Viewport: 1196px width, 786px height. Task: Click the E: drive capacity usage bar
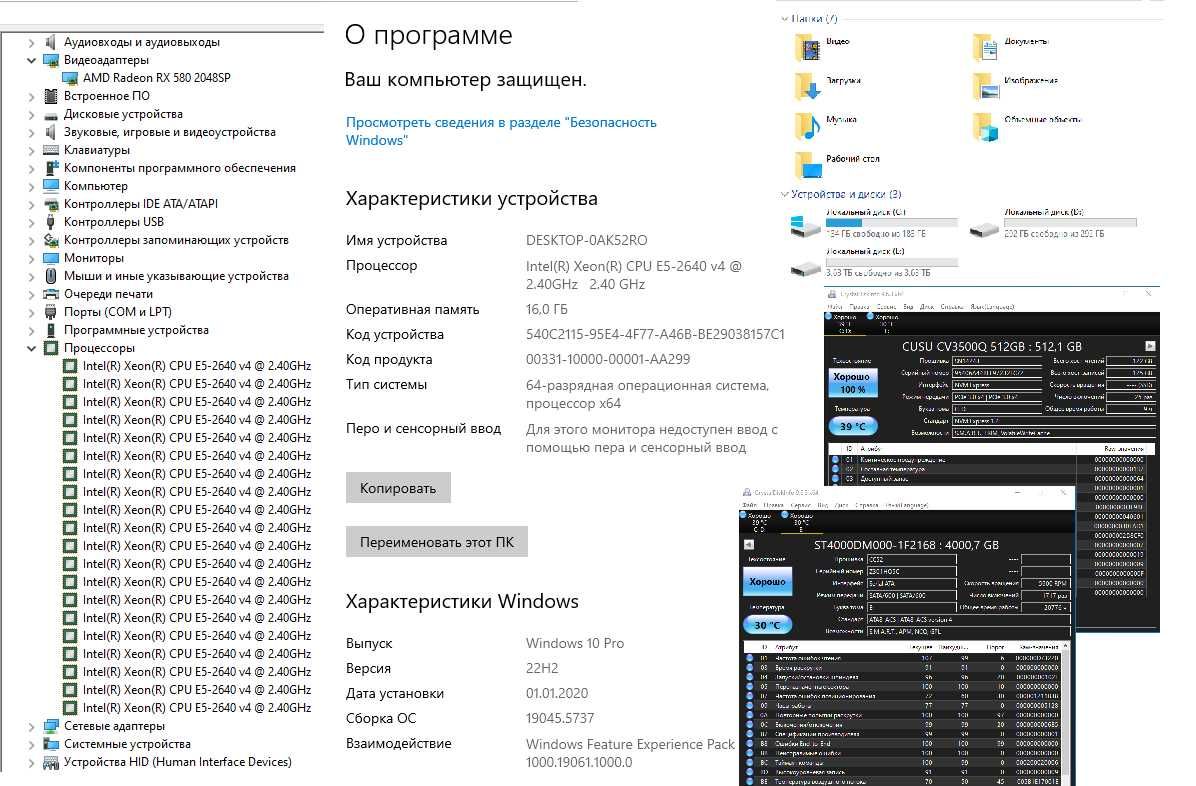[892, 262]
